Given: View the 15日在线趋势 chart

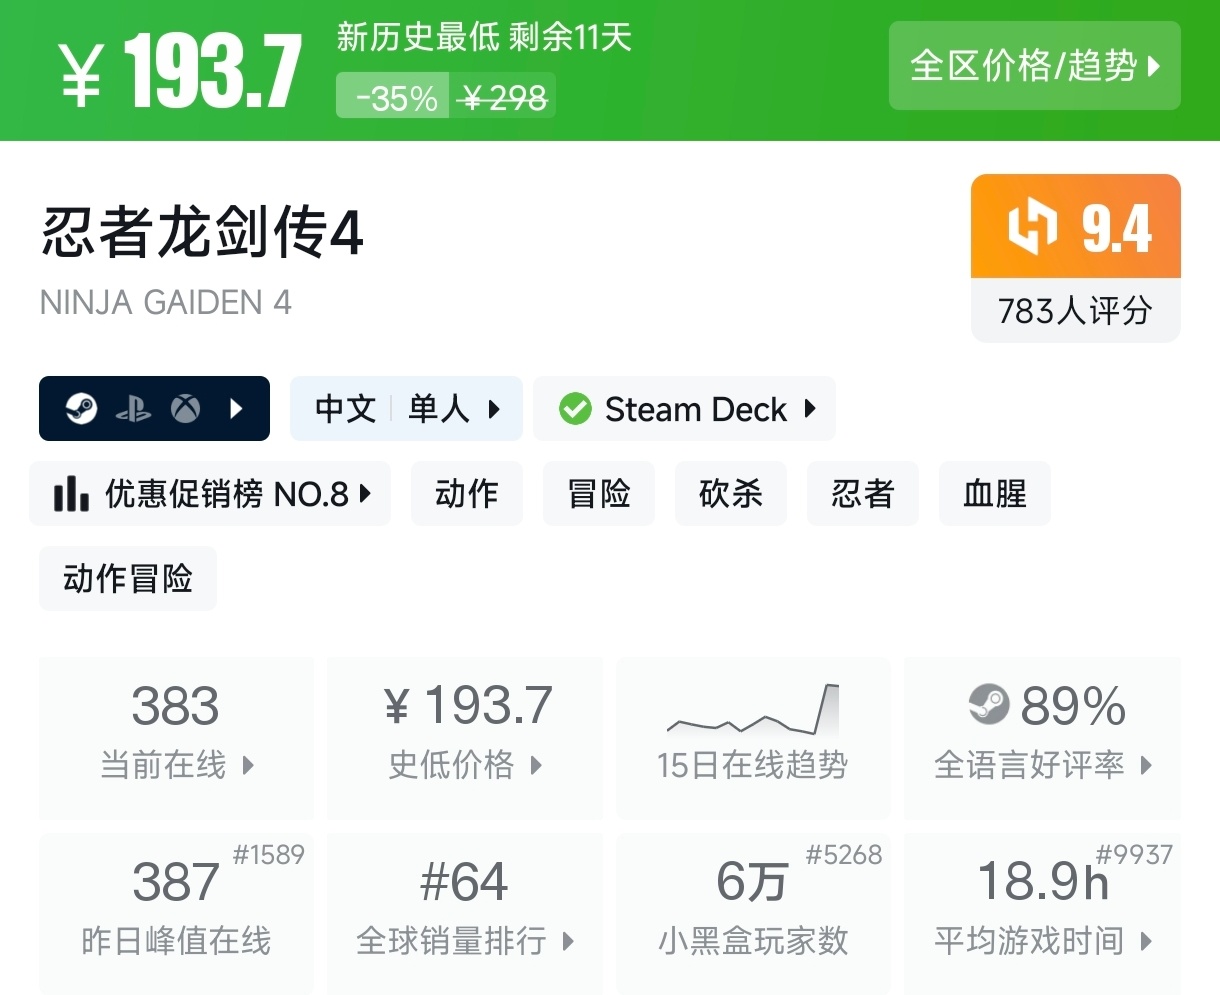Looking at the screenshot, I should click(x=752, y=737).
